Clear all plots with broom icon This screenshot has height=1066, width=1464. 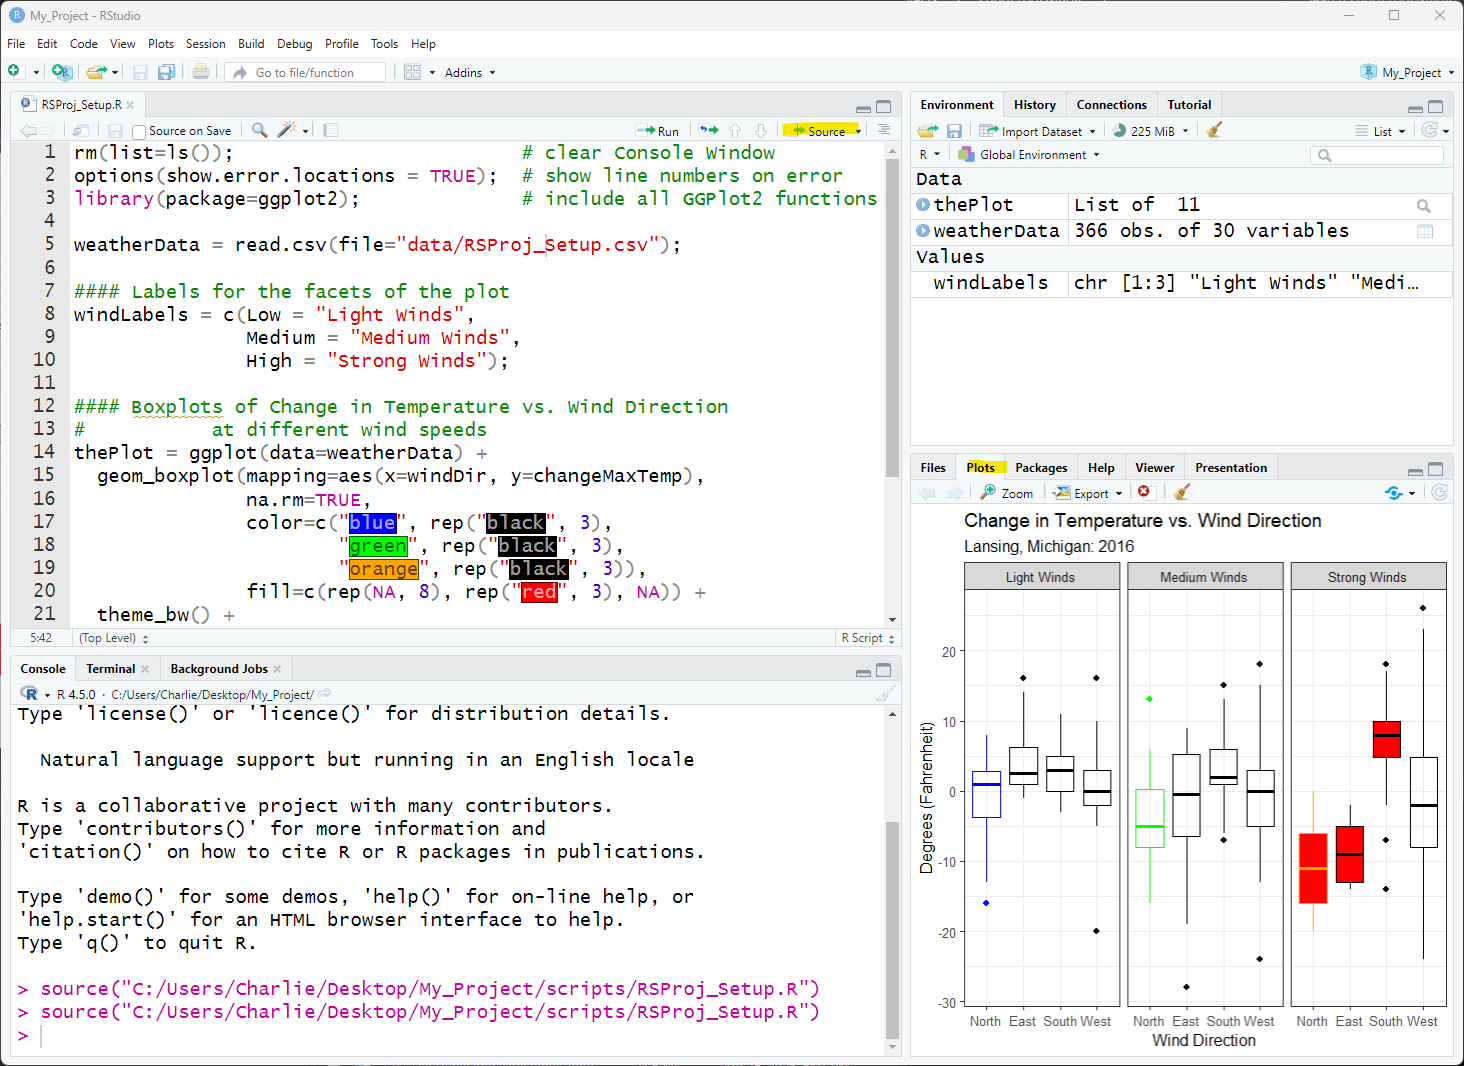click(x=1181, y=492)
